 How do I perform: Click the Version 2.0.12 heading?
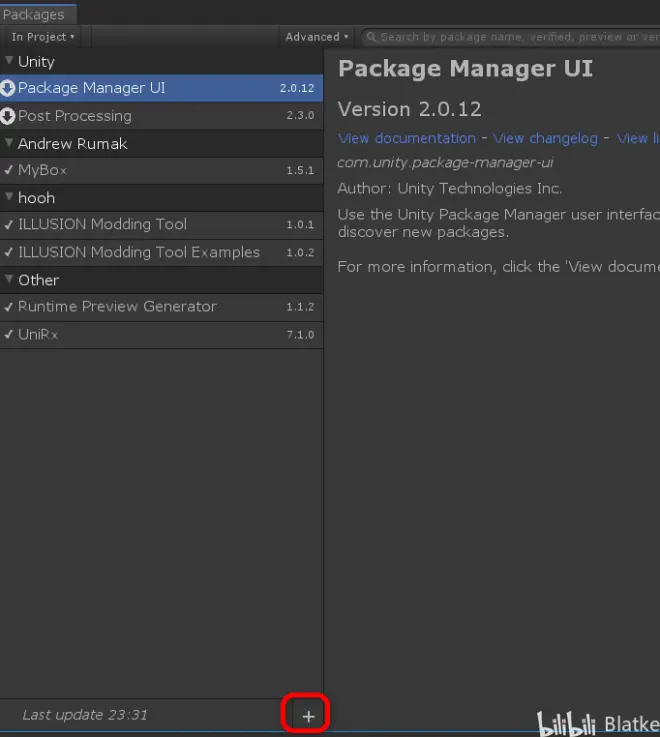409,109
